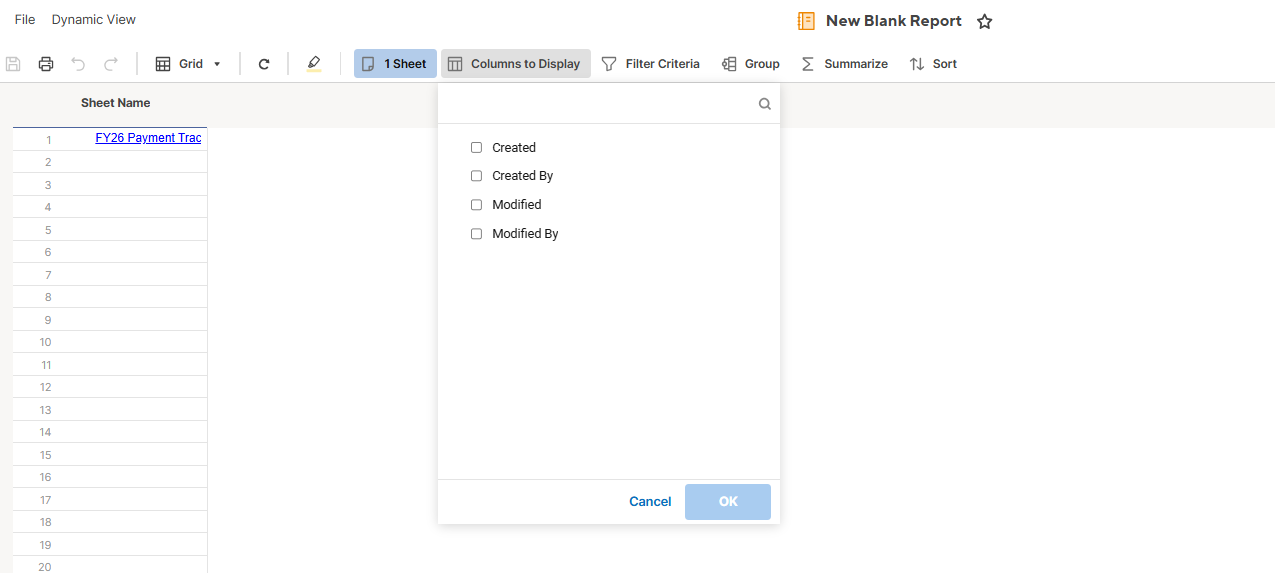Enable the Created By column checkbox
Viewport: 1275px width, 573px height.
[477, 176]
